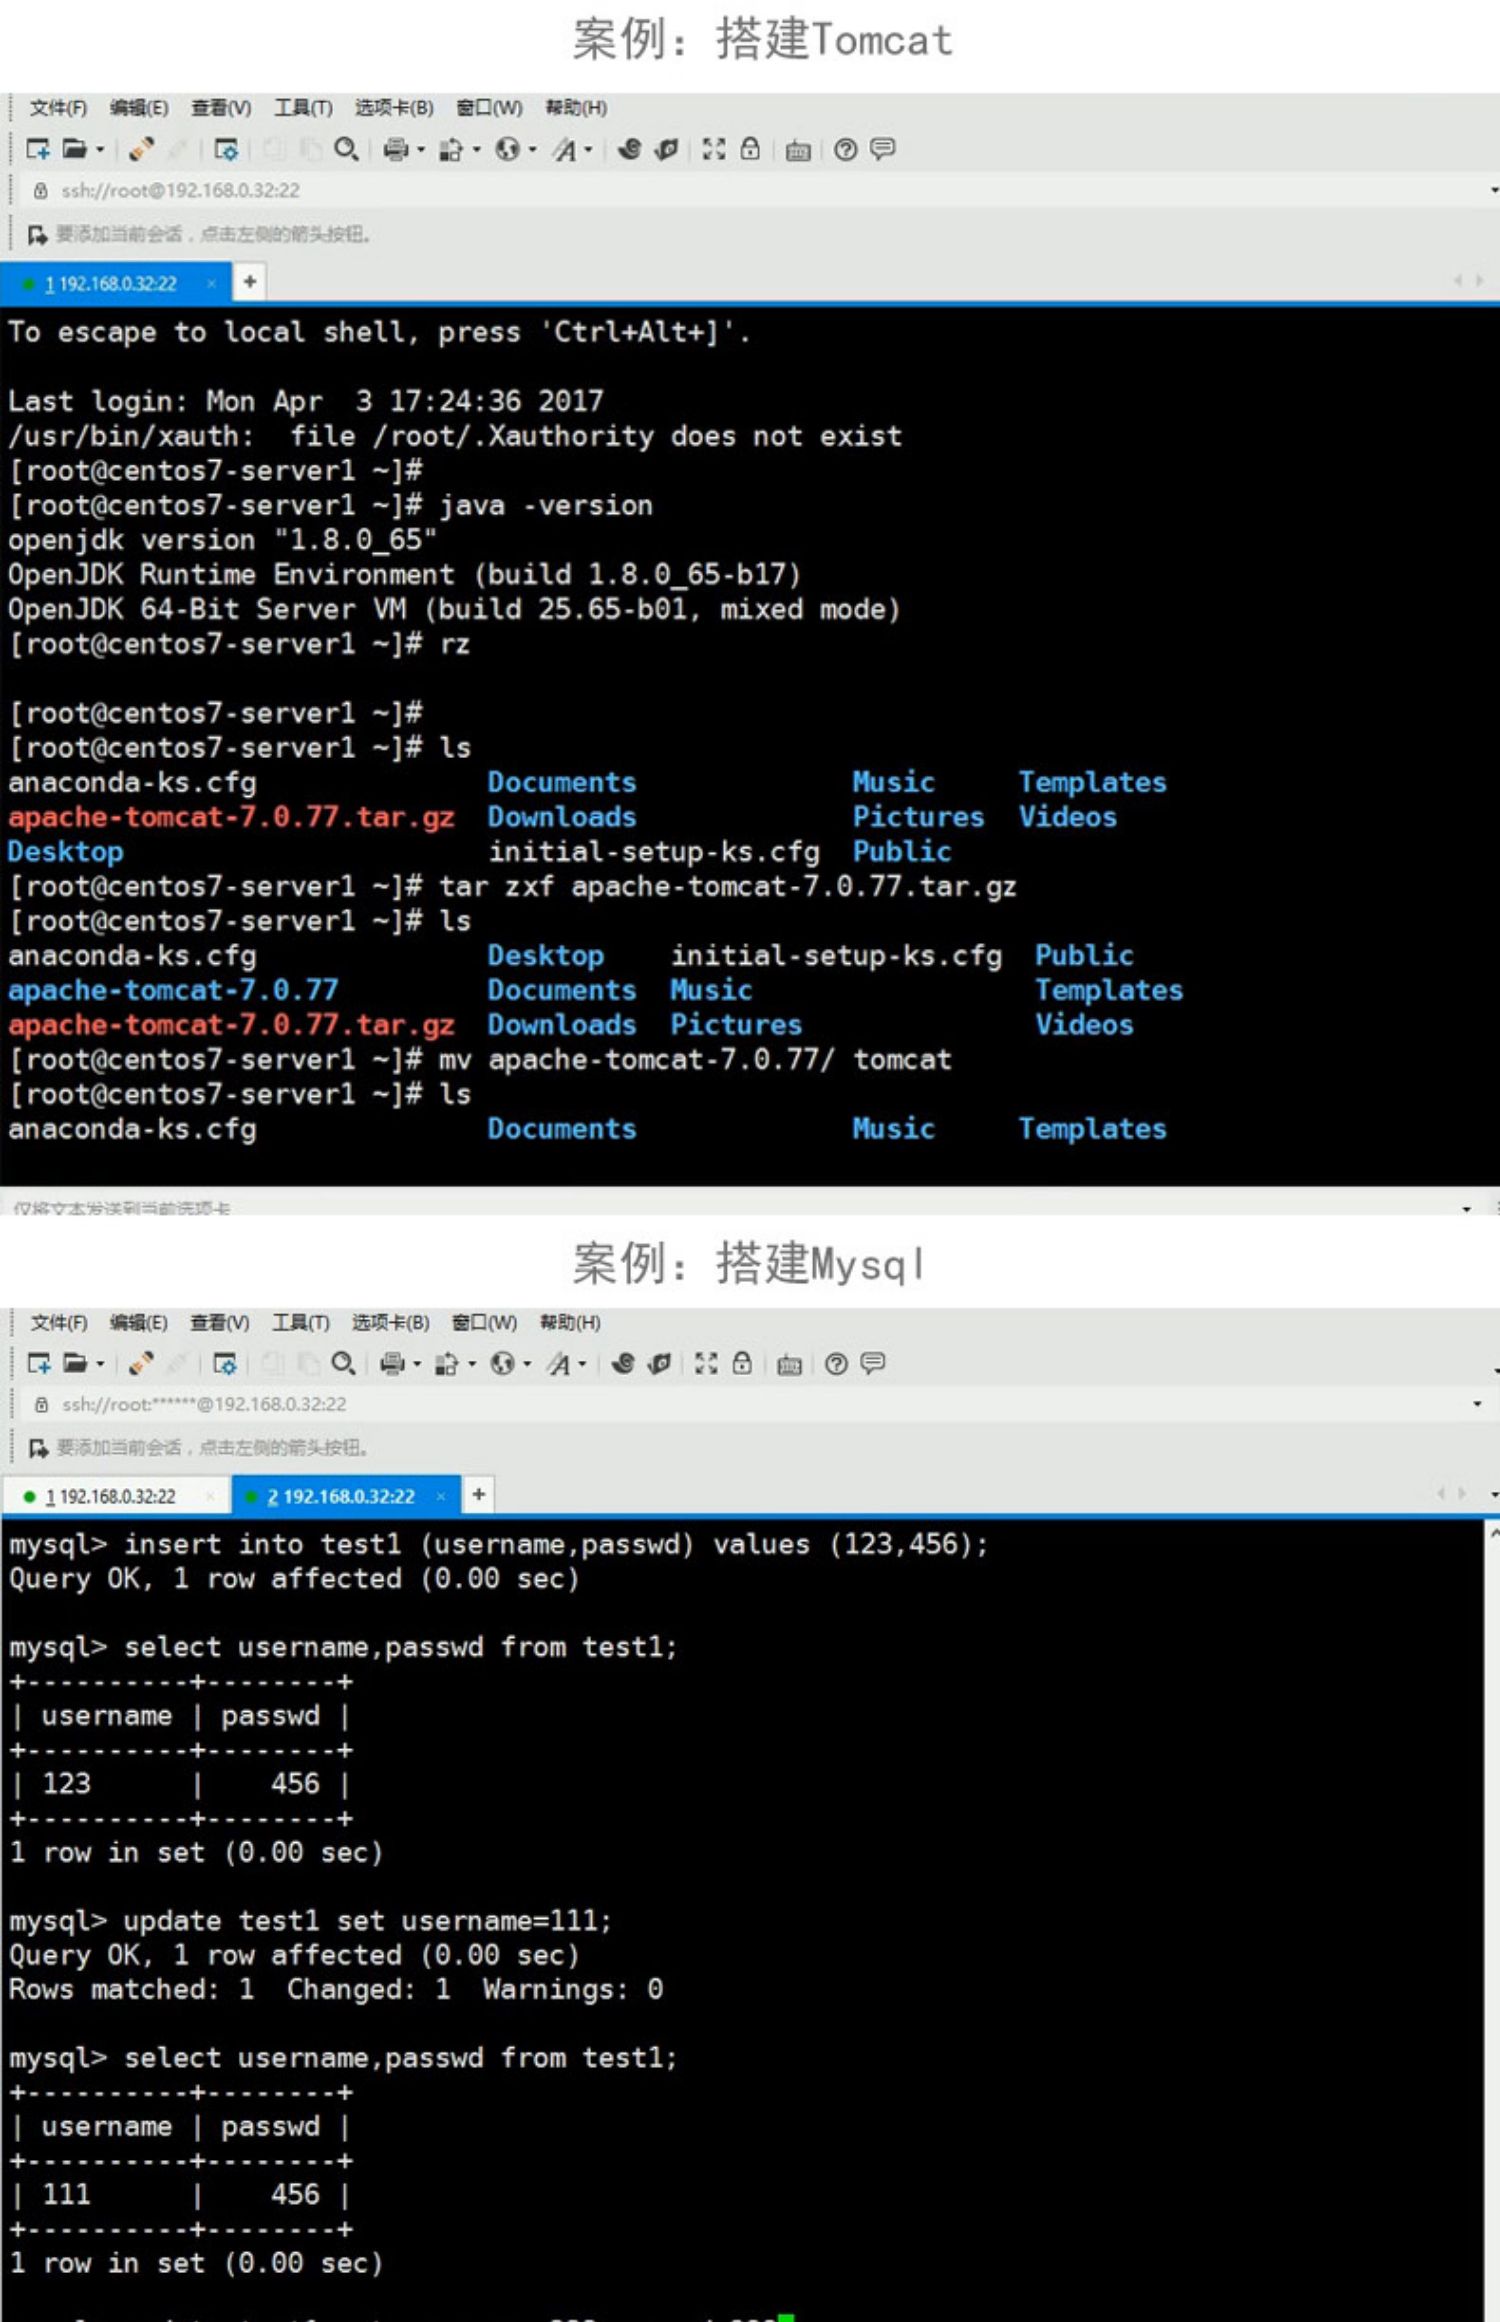1500x2322 pixels.
Task: Click the Reconnect icon in the Tomcat window
Action: click(x=141, y=149)
